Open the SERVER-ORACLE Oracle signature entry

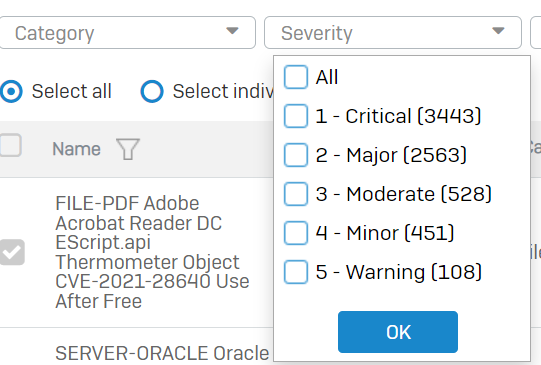coord(162,354)
